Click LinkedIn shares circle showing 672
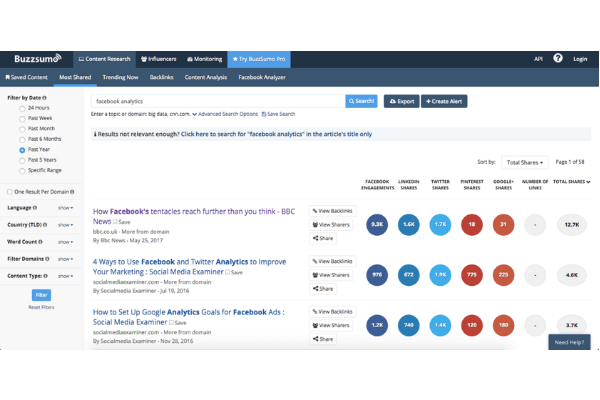This screenshot has height=400, width=600. click(x=409, y=275)
